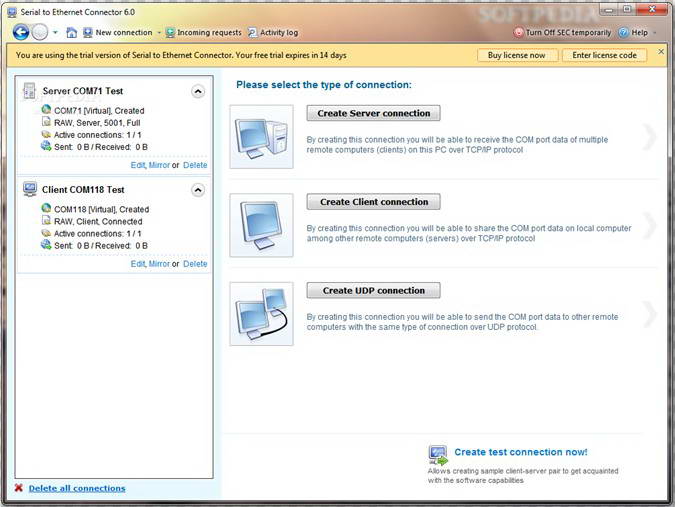Viewport: 675px width, 507px height.
Task: Click Create UDP connection button
Action: tap(373, 291)
